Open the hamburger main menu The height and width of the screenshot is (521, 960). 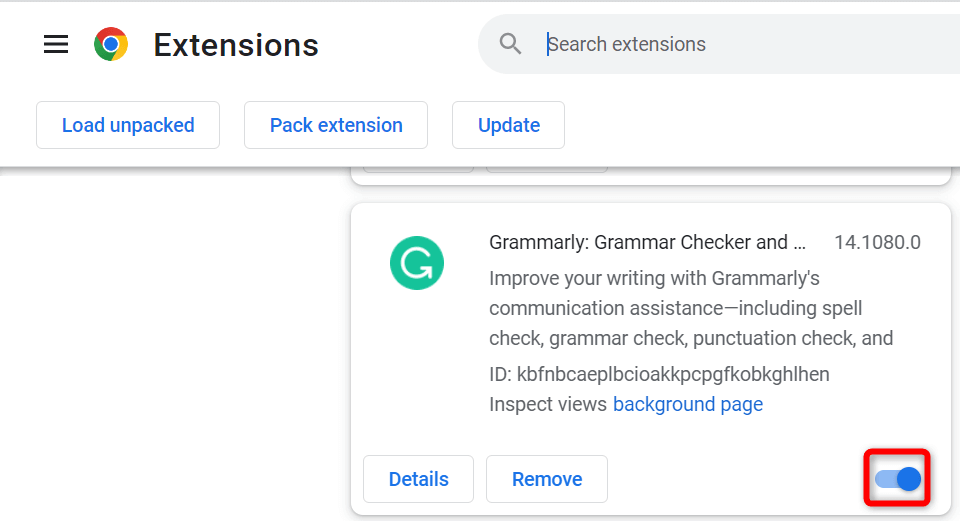pos(56,44)
